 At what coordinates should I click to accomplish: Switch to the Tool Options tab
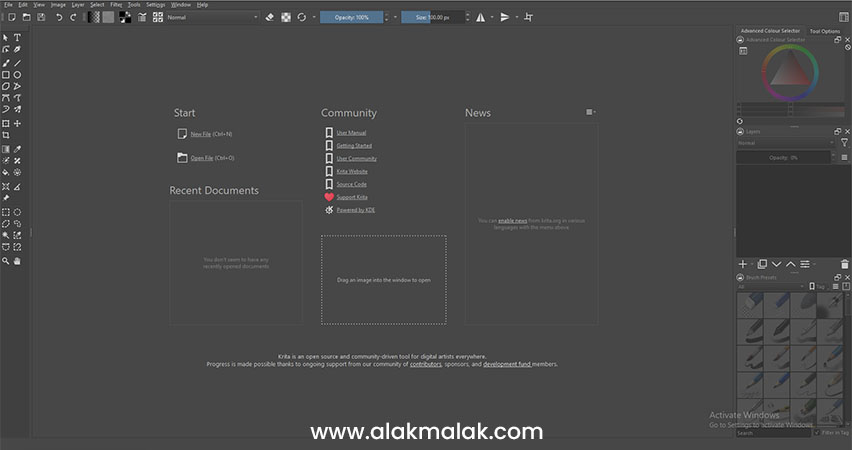[x=824, y=31]
